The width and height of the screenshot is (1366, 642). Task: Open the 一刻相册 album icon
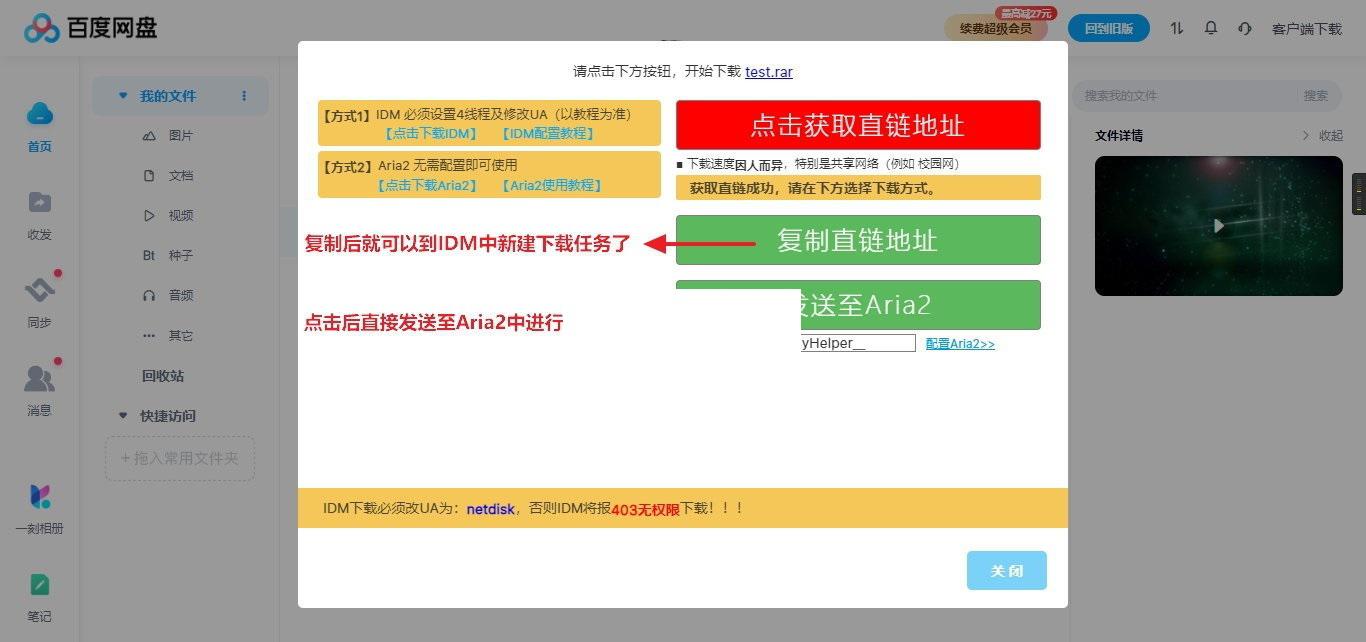(39, 496)
